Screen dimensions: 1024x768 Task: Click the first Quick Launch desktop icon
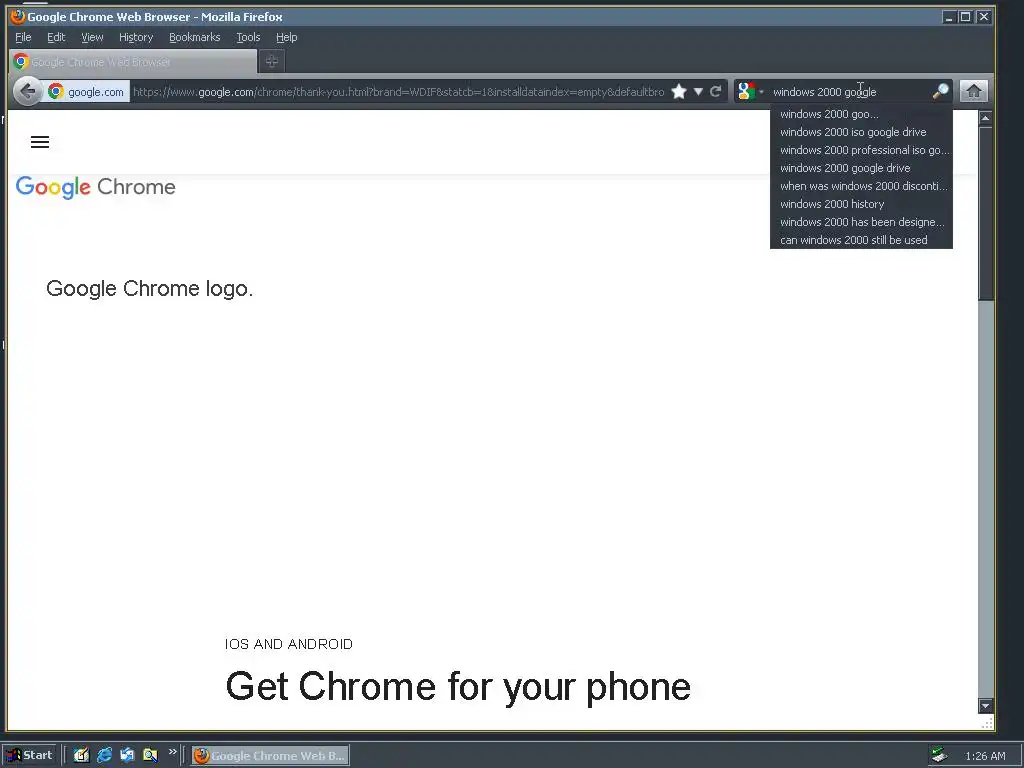coord(81,756)
